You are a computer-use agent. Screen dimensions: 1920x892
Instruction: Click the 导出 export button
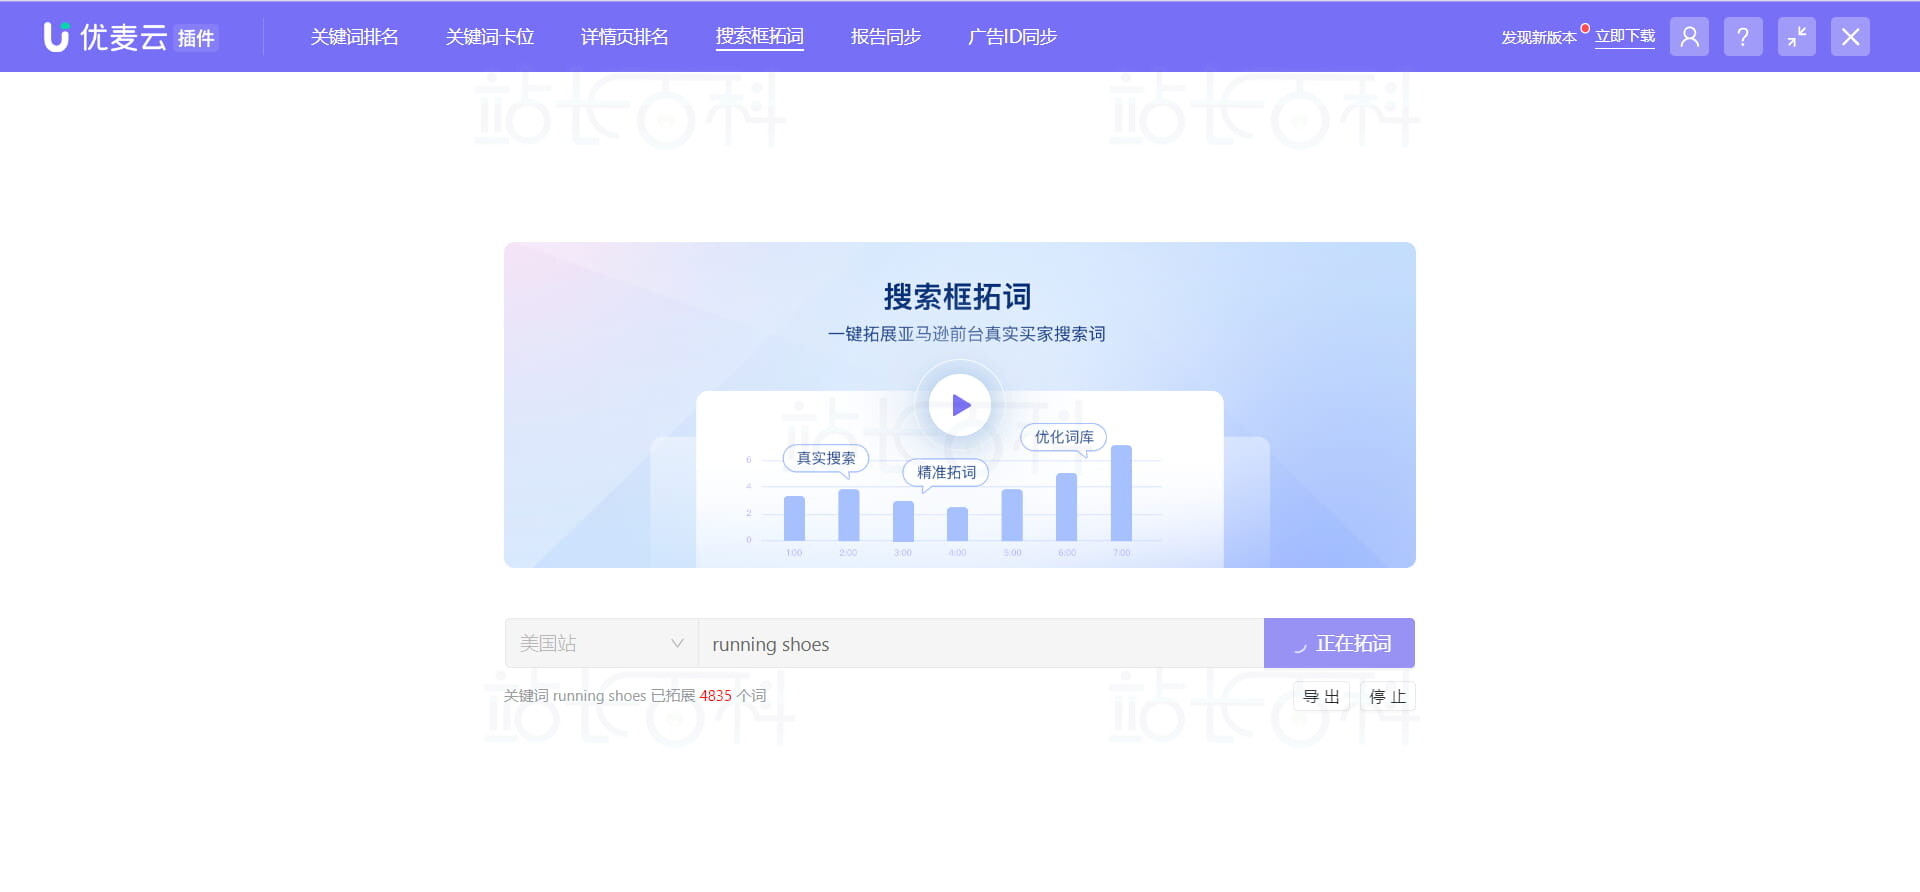1321,696
